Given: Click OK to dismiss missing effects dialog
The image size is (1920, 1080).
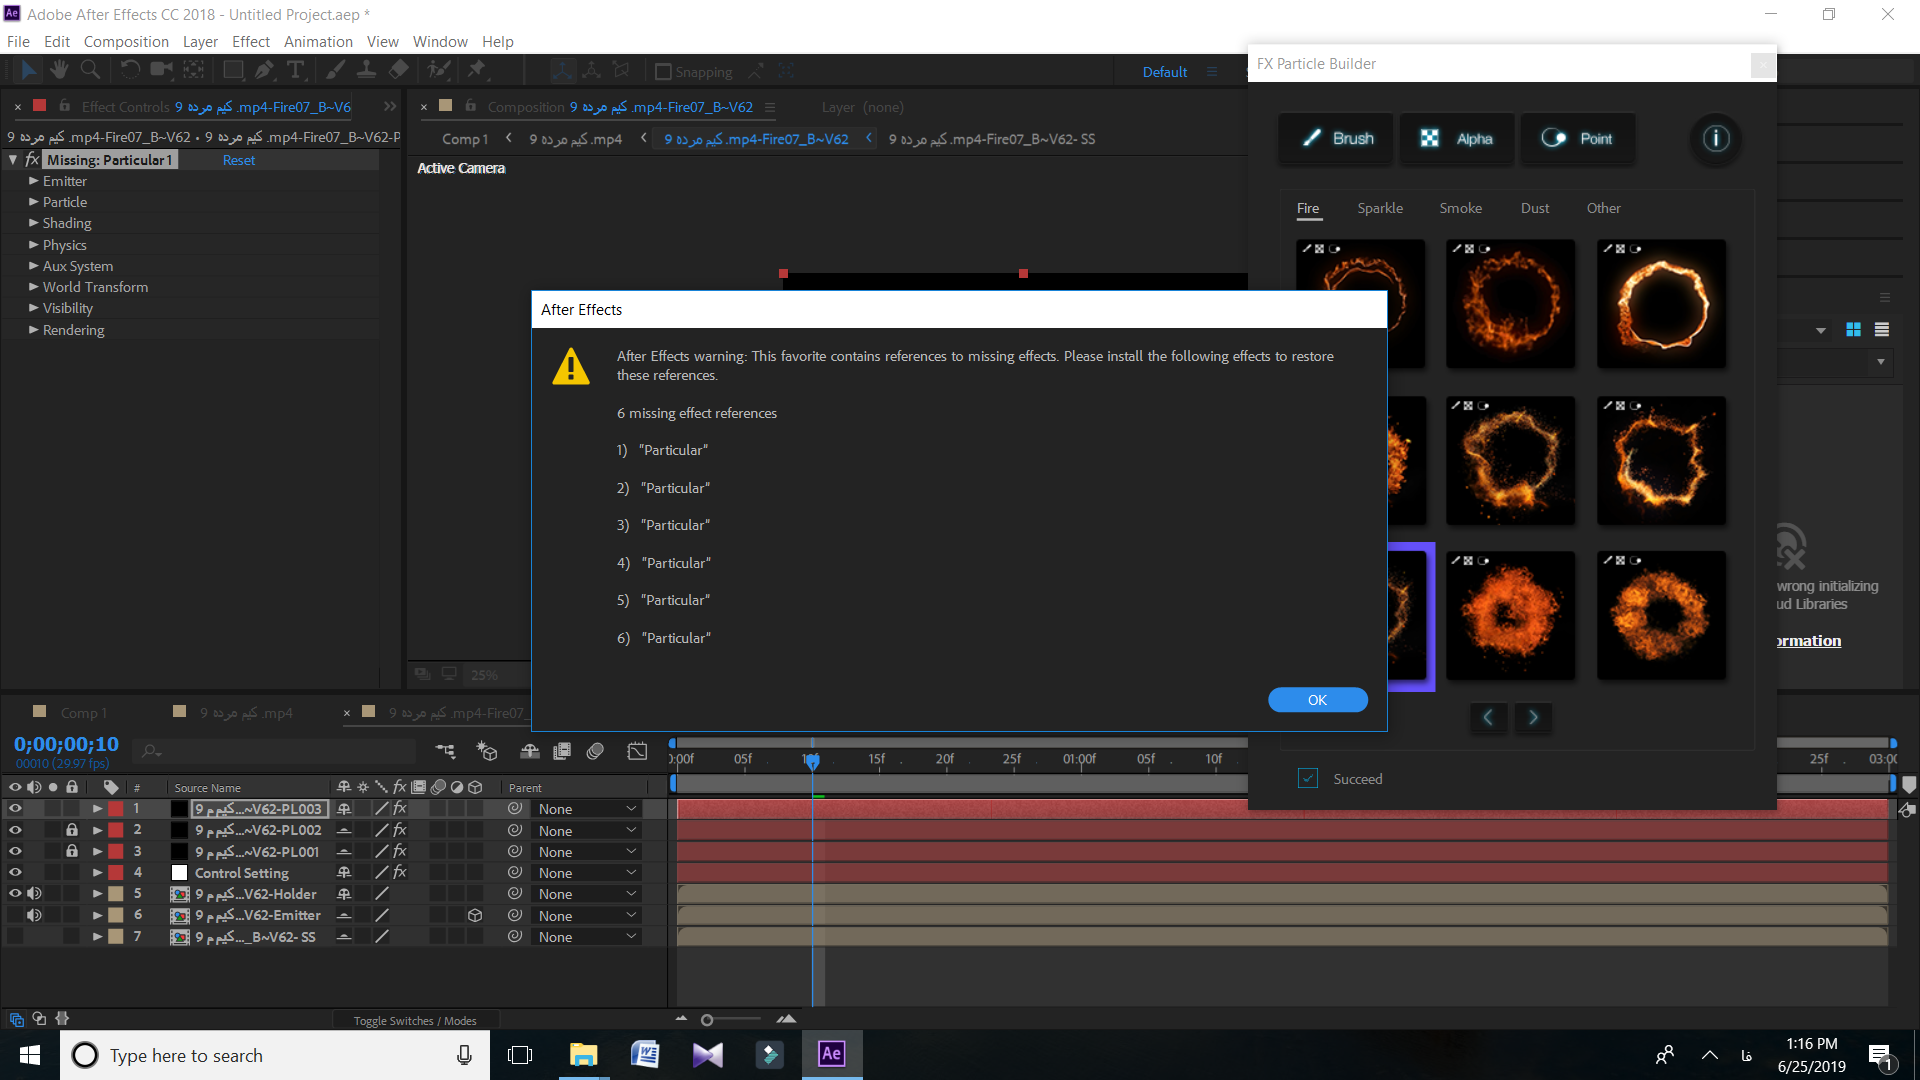Looking at the screenshot, I should pos(1316,699).
